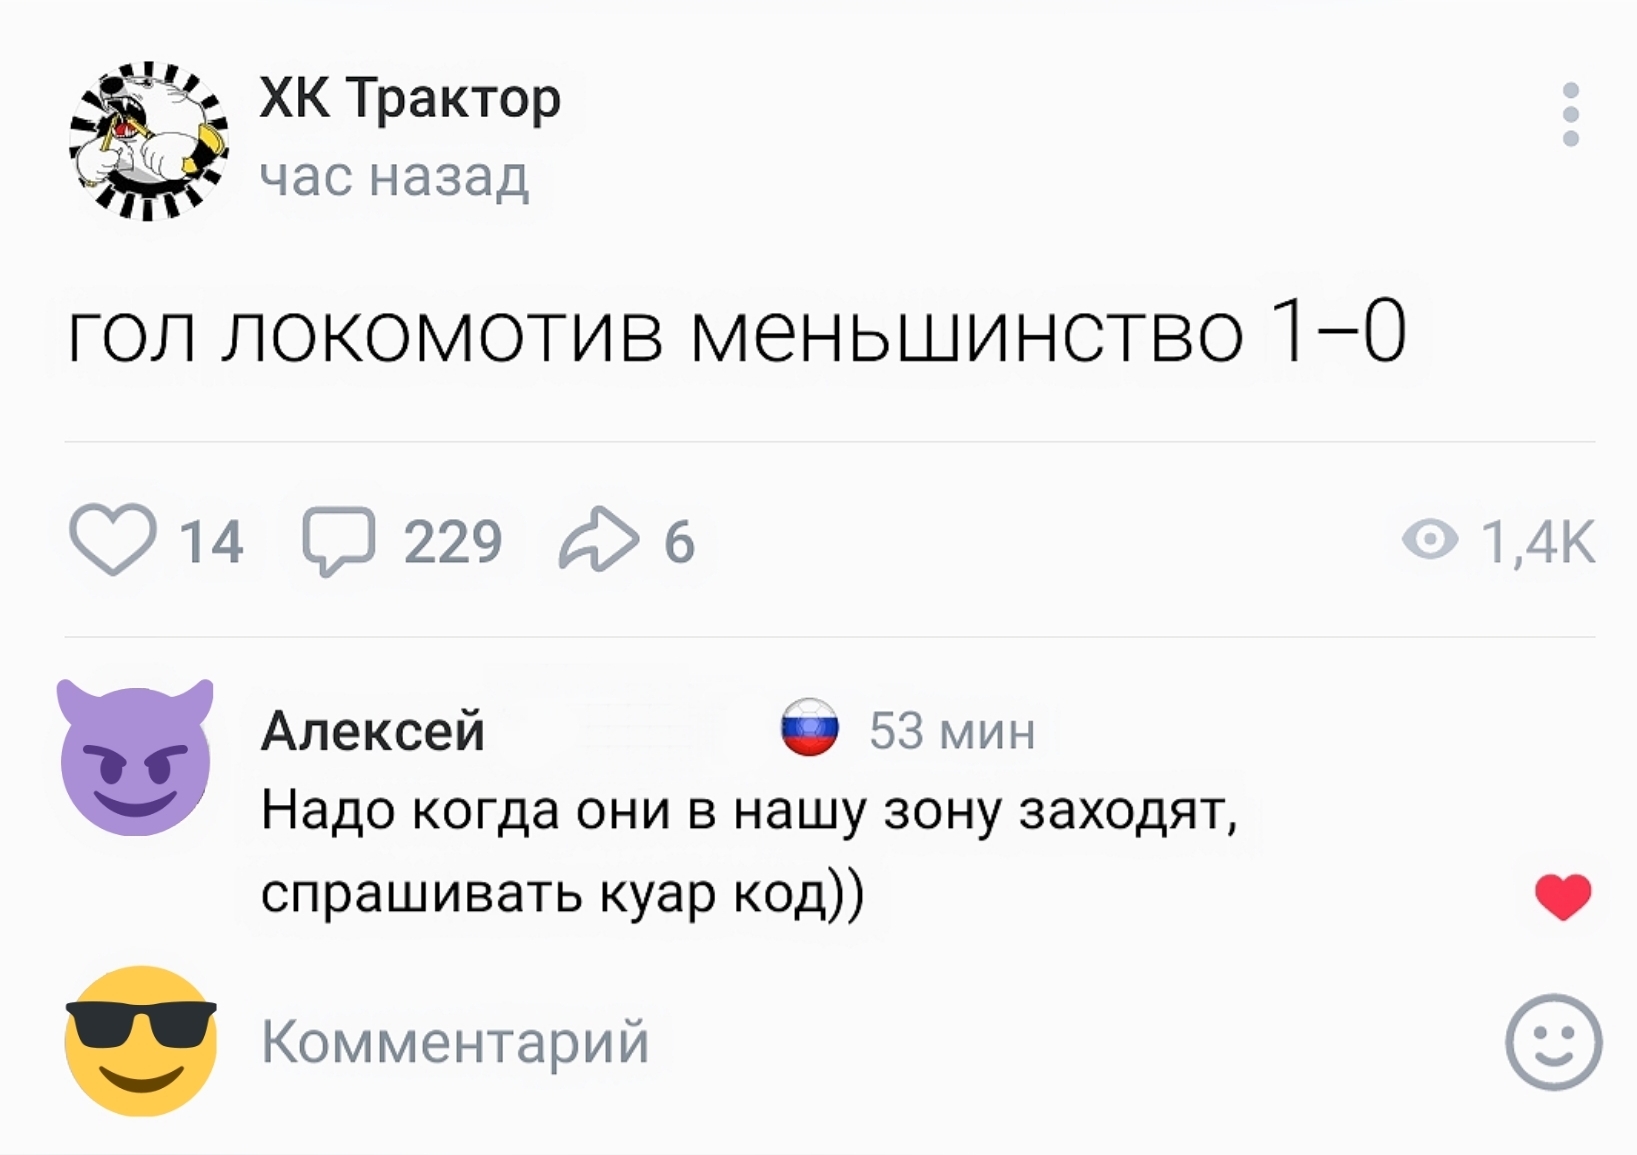1637x1155 pixels.
Task: Open the three-dot post options menu
Action: click(x=1570, y=115)
